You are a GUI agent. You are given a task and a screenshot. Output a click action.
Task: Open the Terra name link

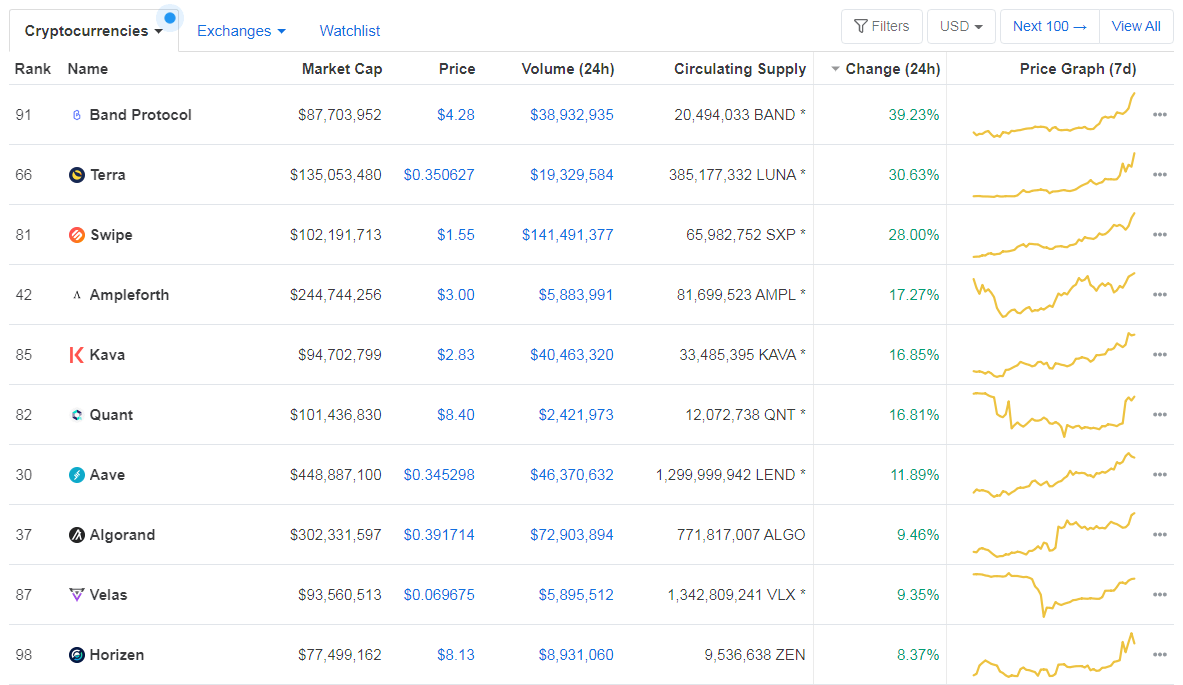(x=108, y=175)
